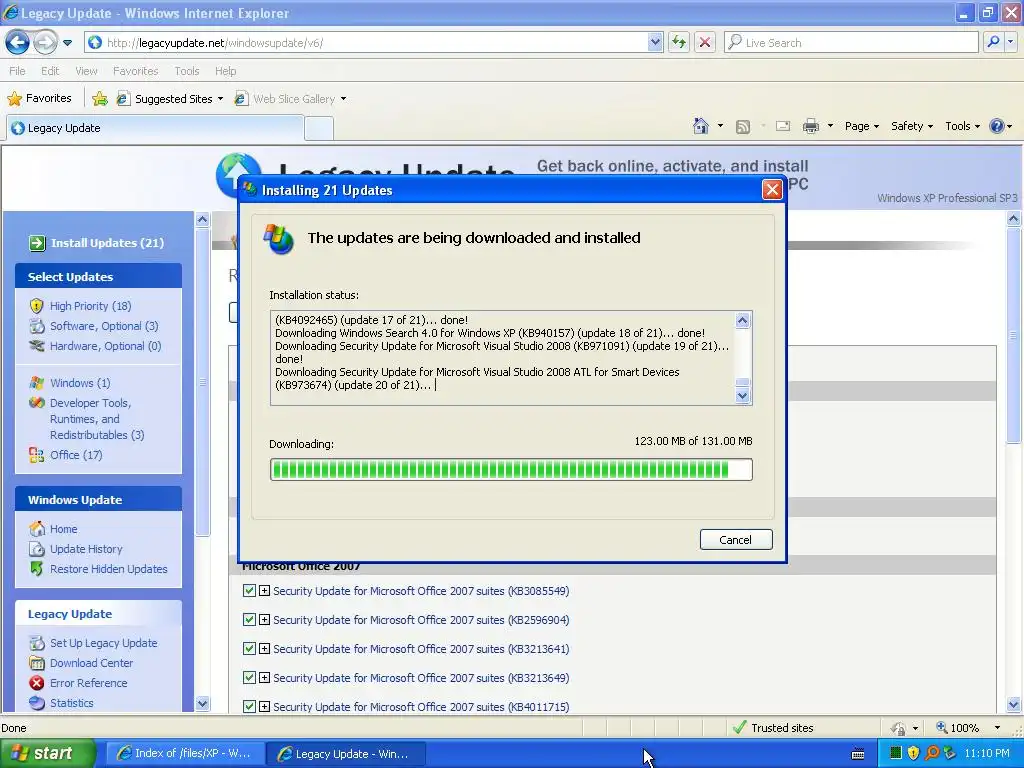Open Developer Tools, Runtimes, and Redistributables
Image resolution: width=1024 pixels, height=768 pixels.
(x=97, y=419)
